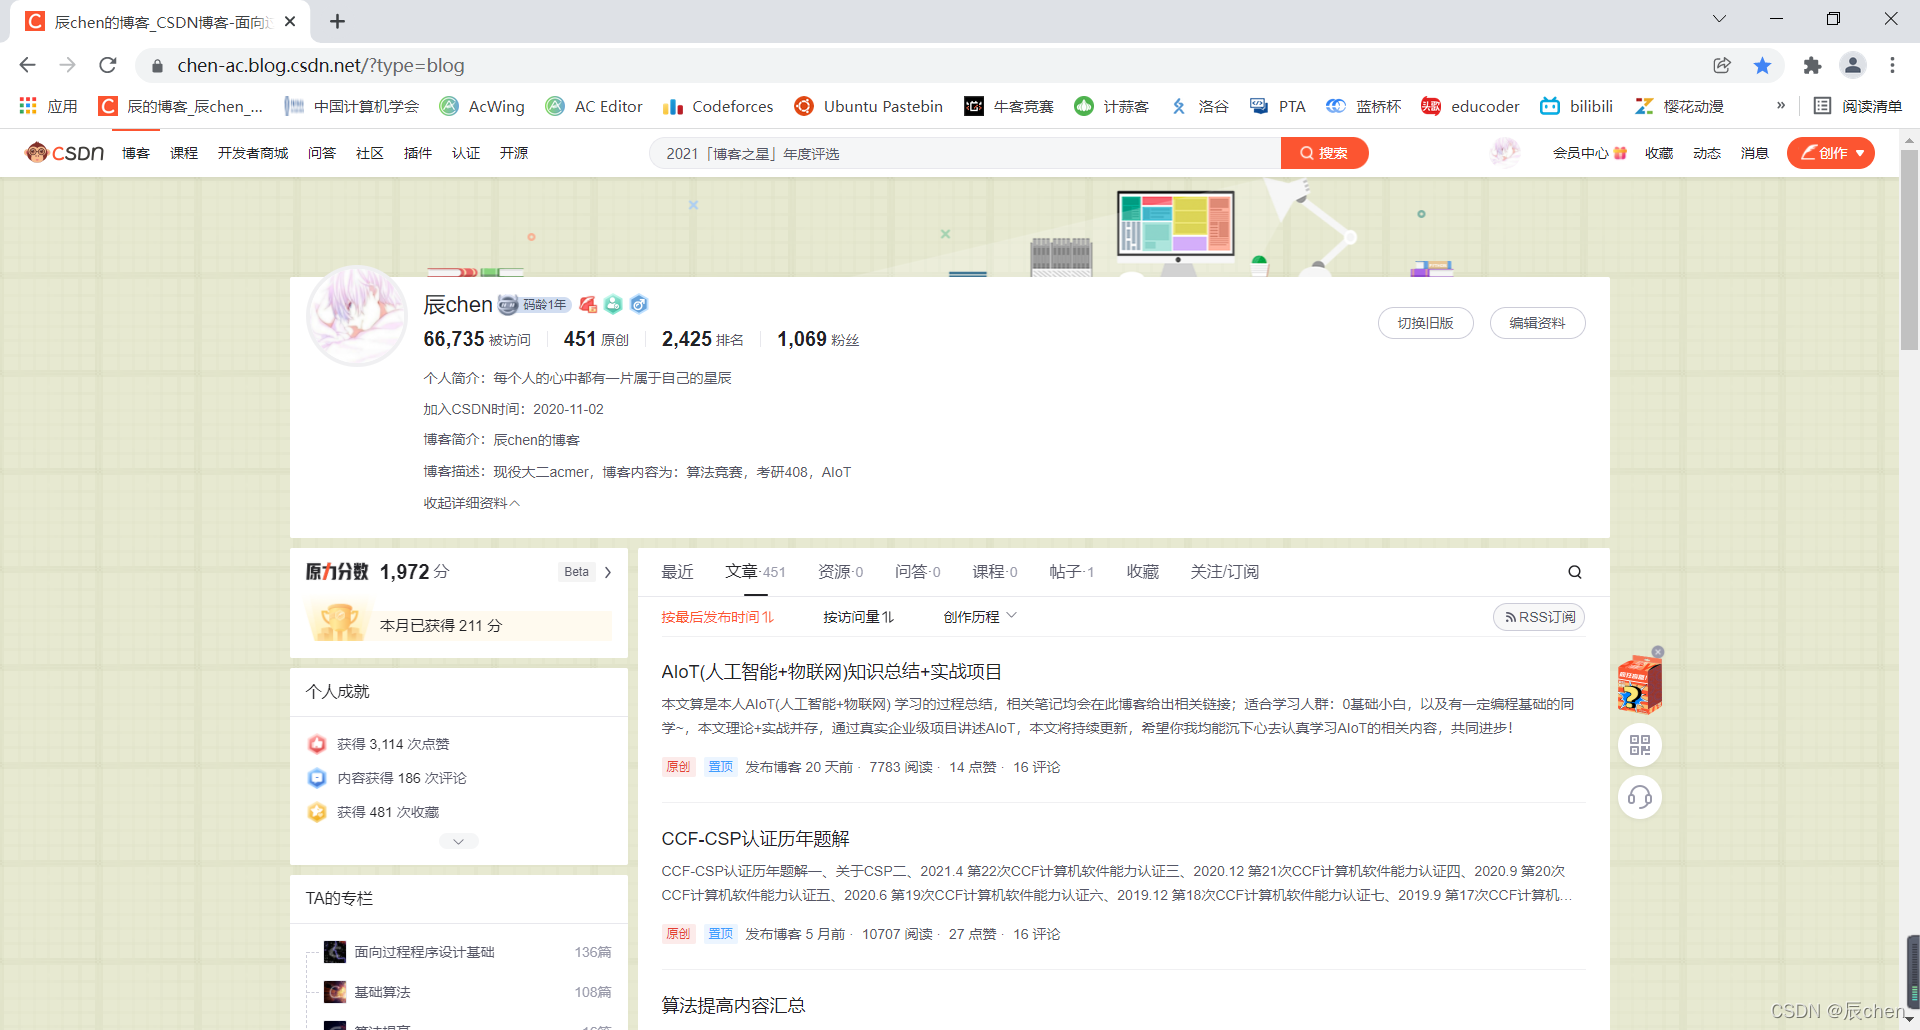
Task: Open 消息 messages in header
Action: point(1755,153)
